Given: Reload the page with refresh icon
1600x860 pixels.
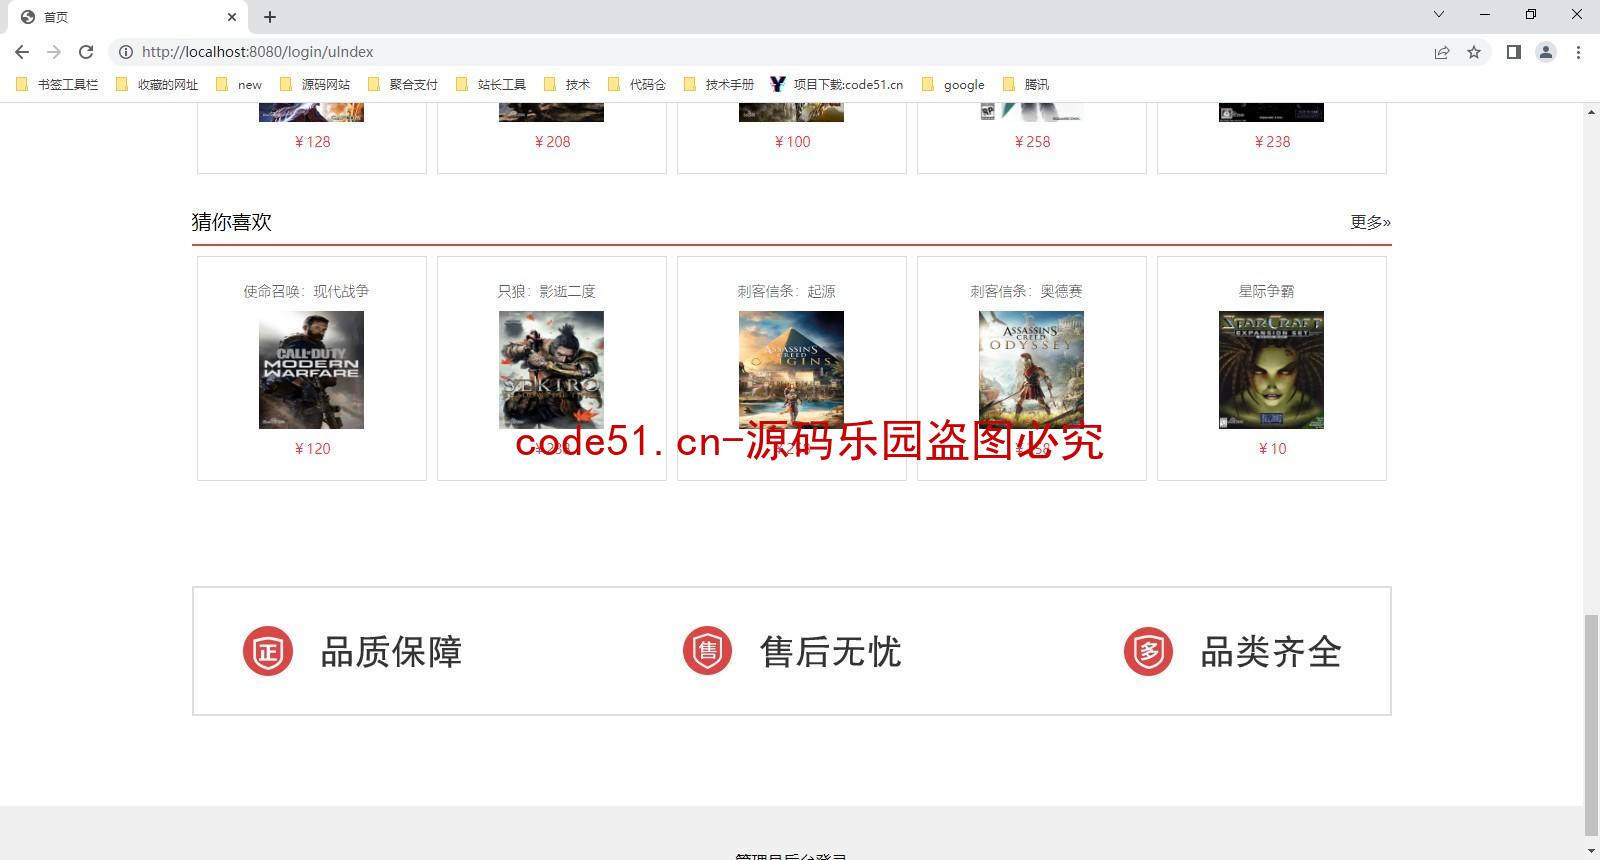Looking at the screenshot, I should tap(86, 52).
